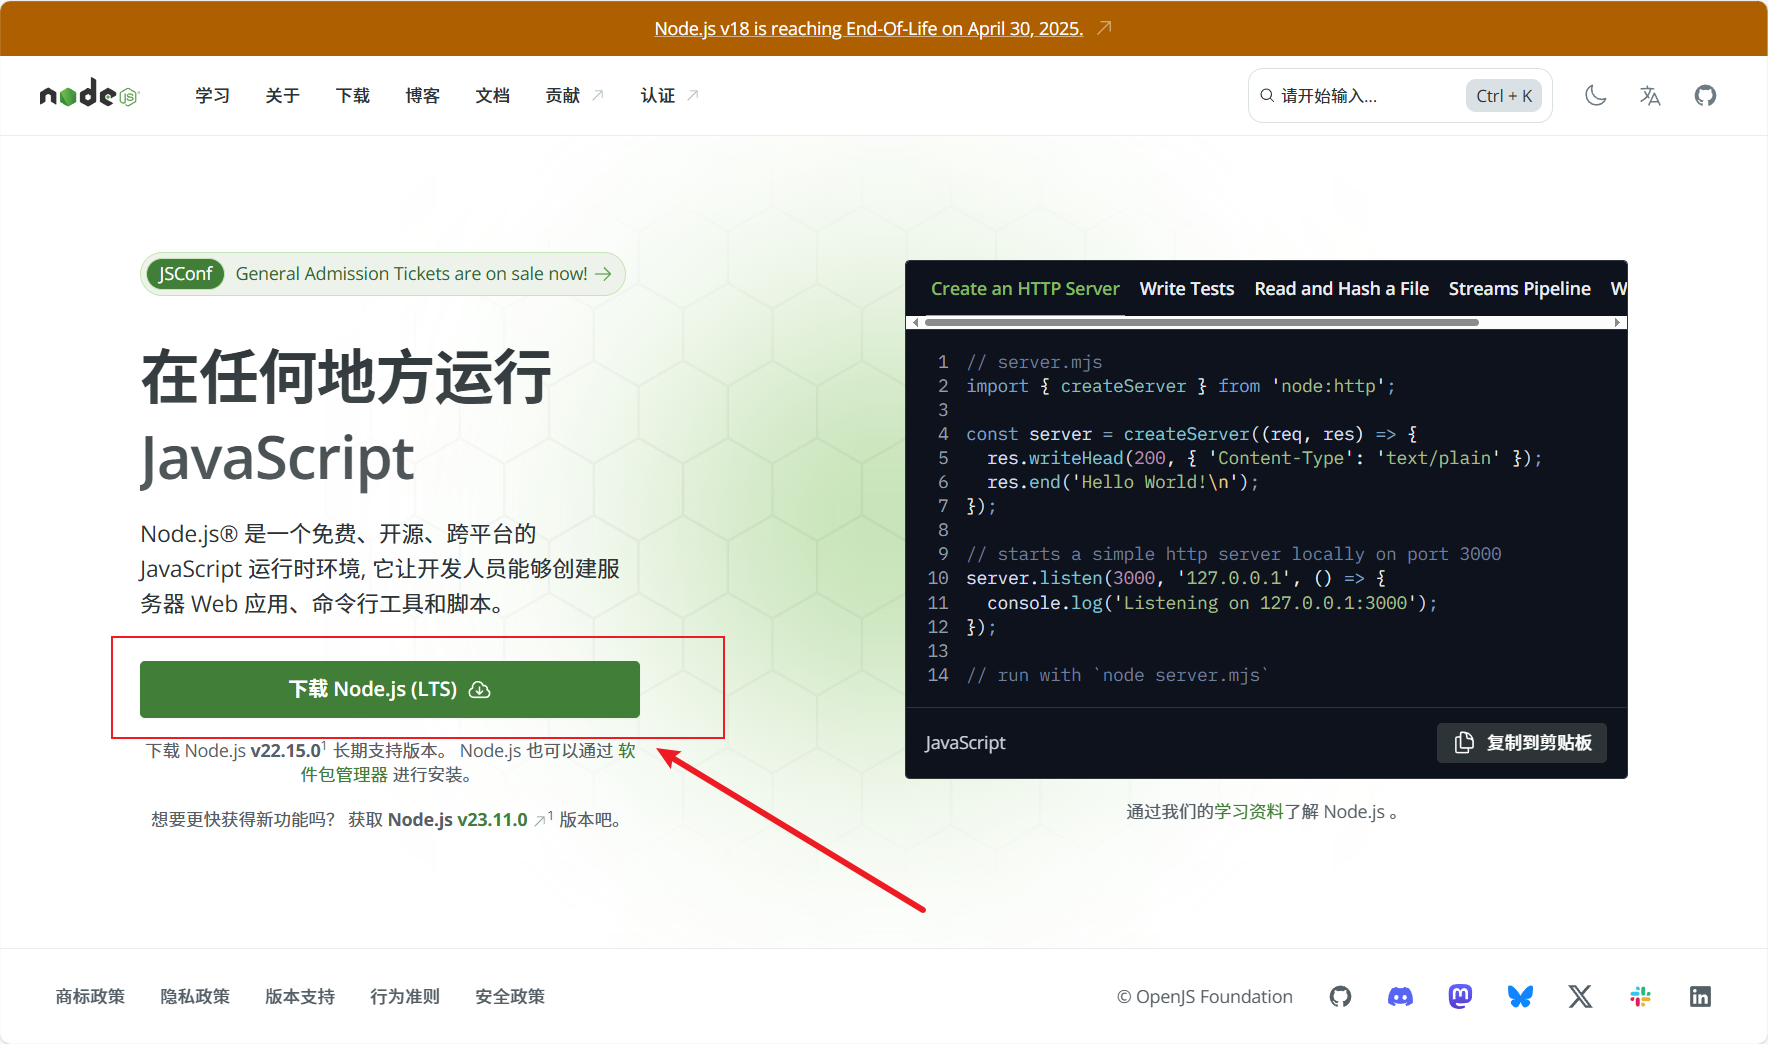This screenshot has height=1044, width=1768.
Task: Click the clipboard copy icon
Action: point(1464,743)
